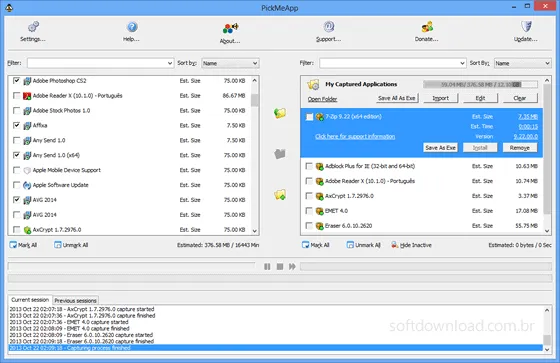Open the Settings toolbar icon
Image resolution: width=560 pixels, height=363 pixels.
(33, 27)
